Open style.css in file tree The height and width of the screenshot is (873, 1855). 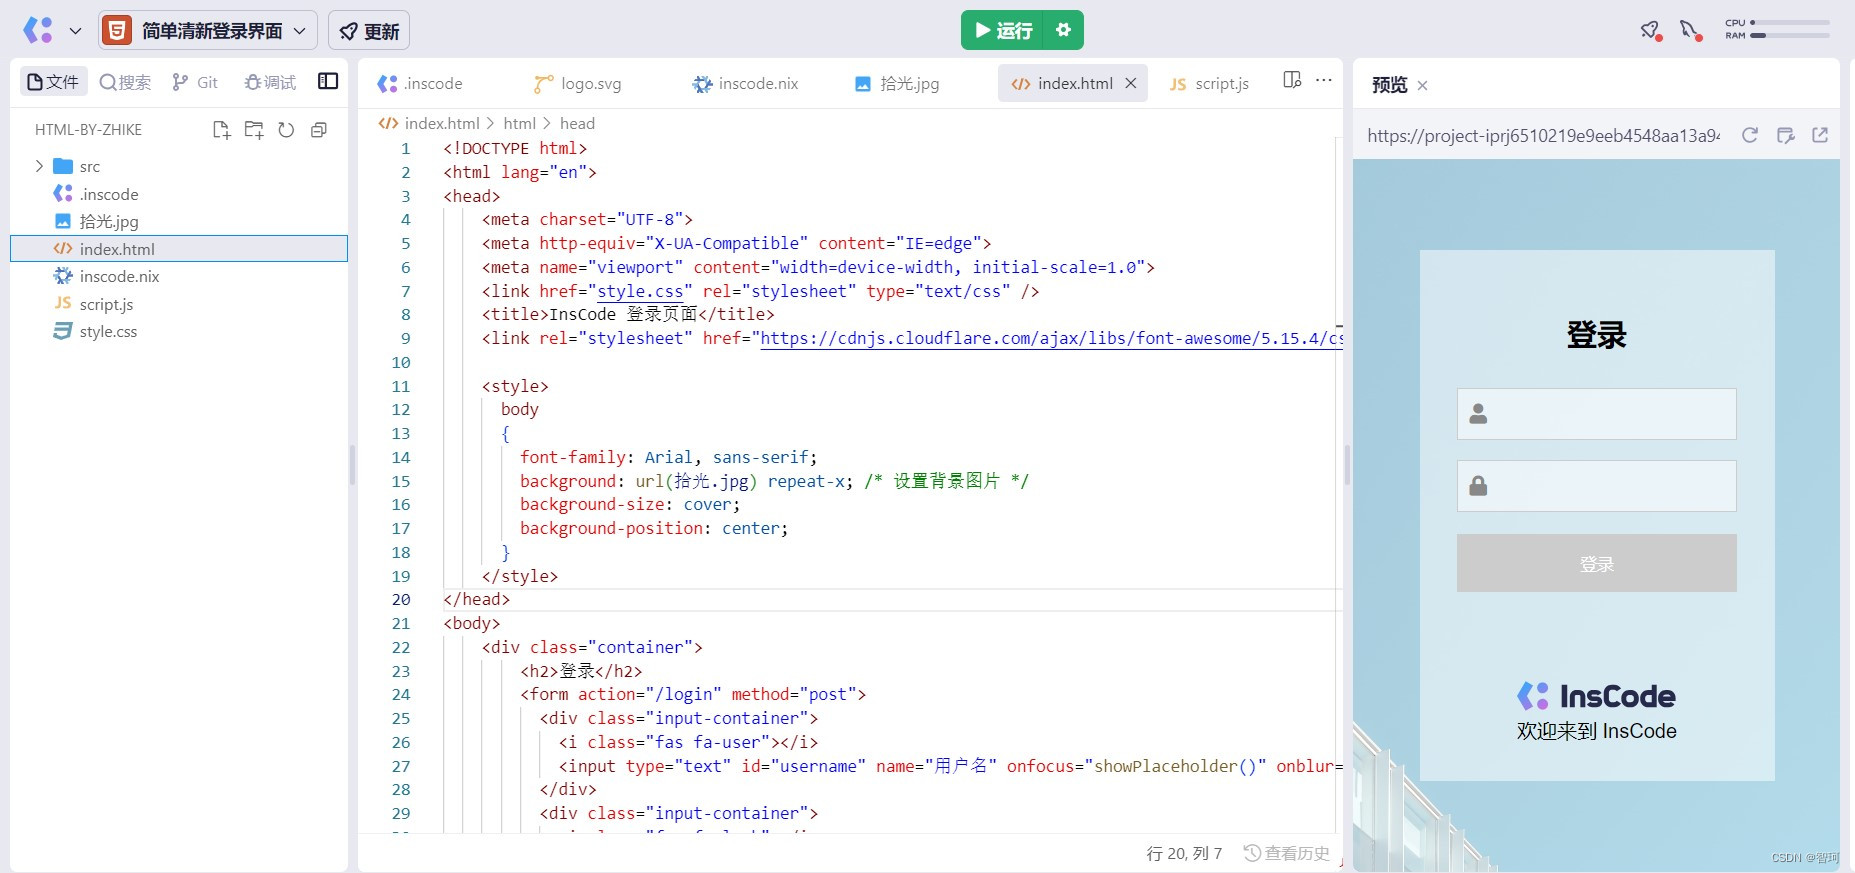pos(179,331)
